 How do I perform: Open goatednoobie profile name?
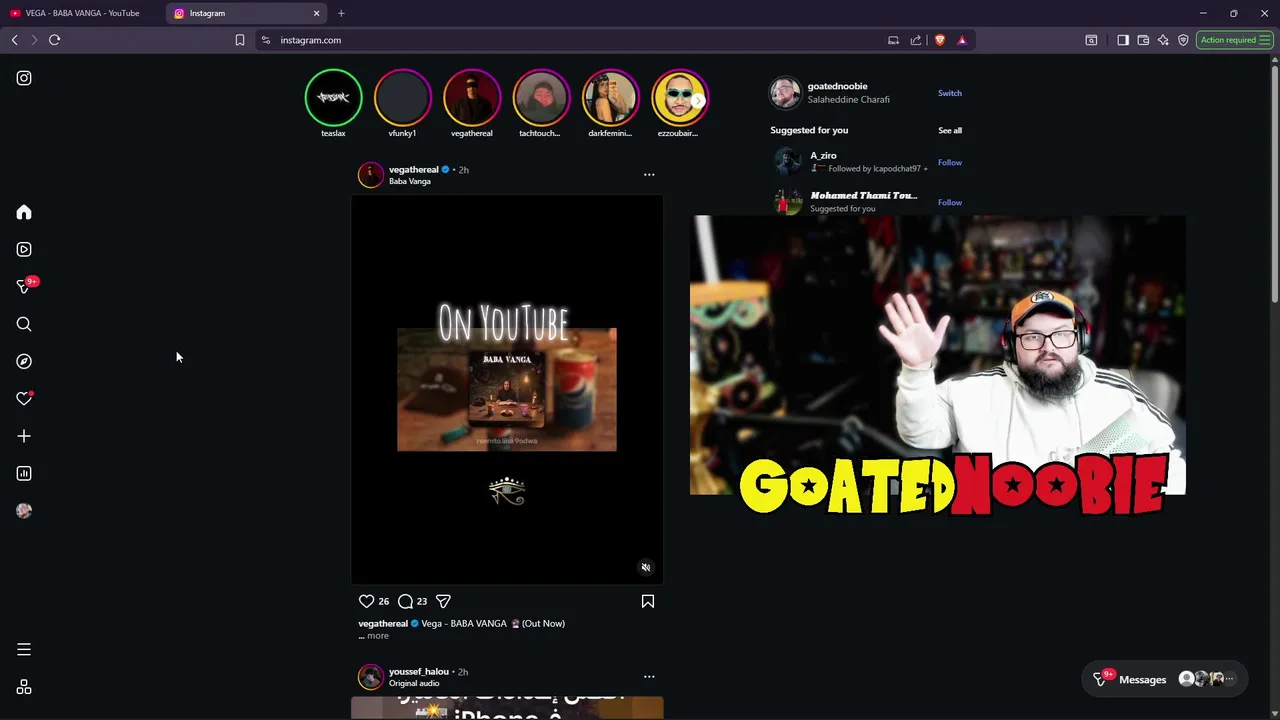838,86
